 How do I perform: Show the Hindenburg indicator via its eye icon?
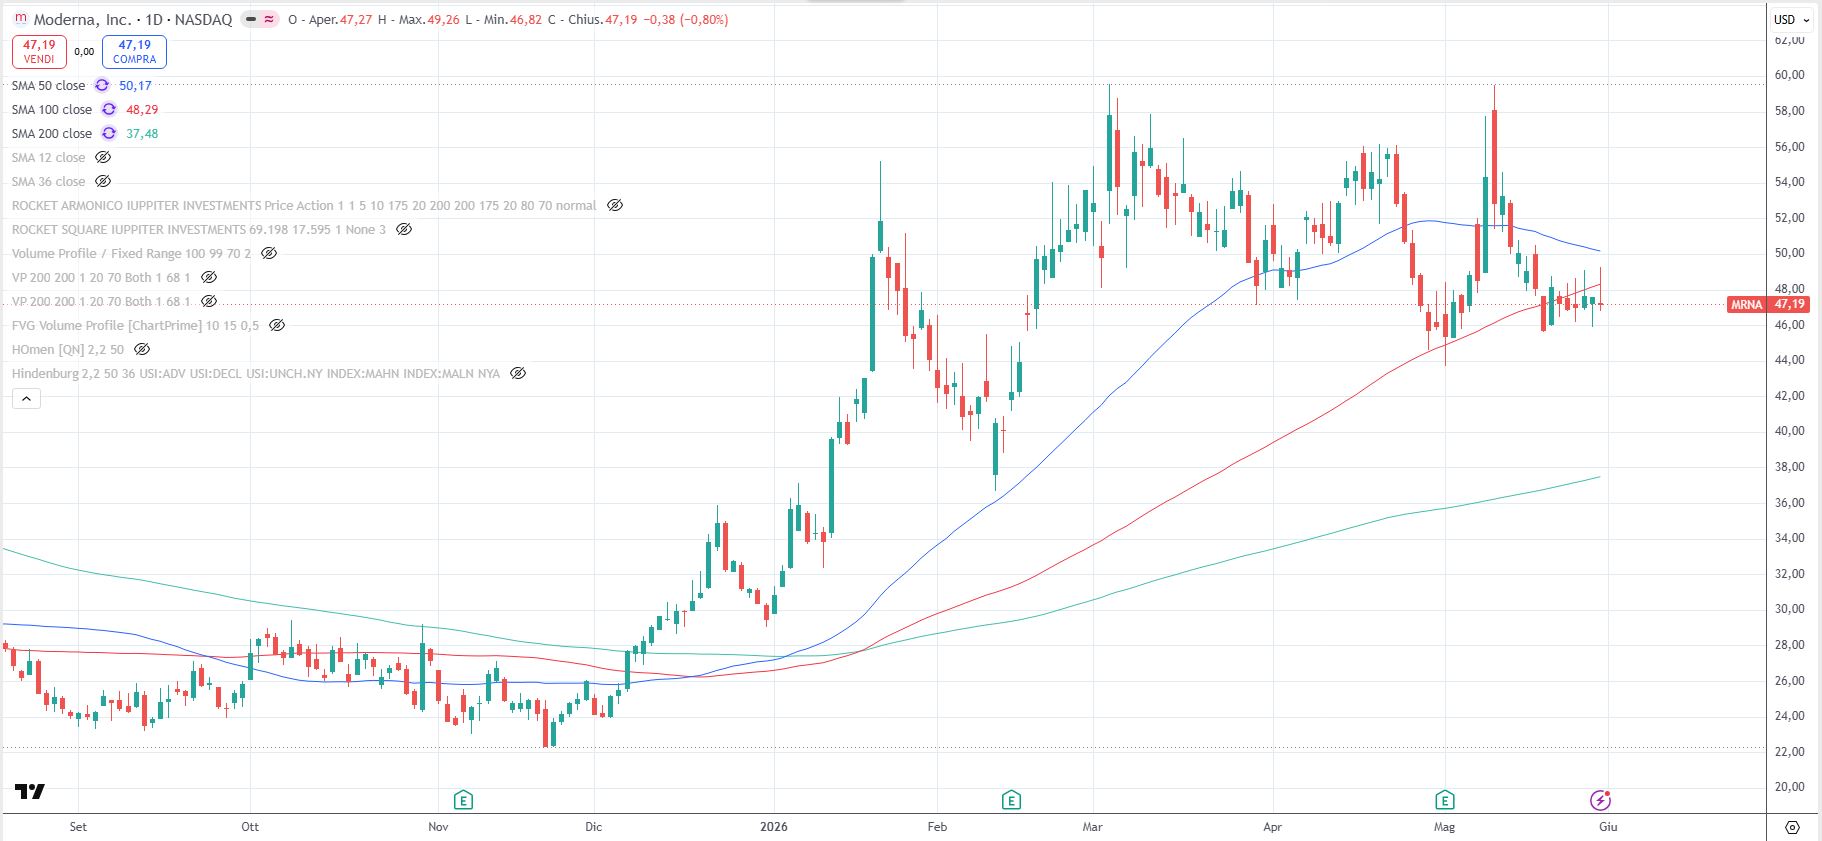518,374
